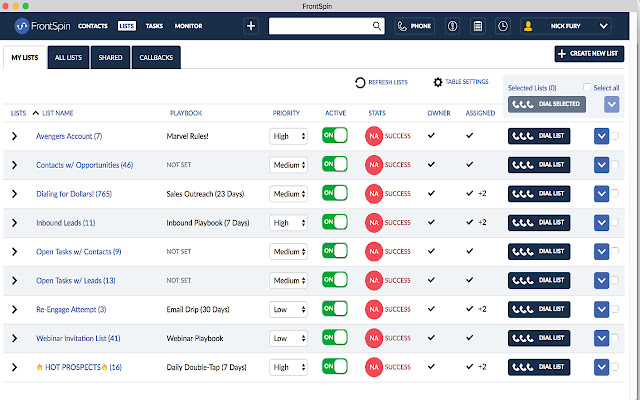Open priority dropdown for Avengers Account
Image resolution: width=640 pixels, height=400 pixels.
pos(288,136)
